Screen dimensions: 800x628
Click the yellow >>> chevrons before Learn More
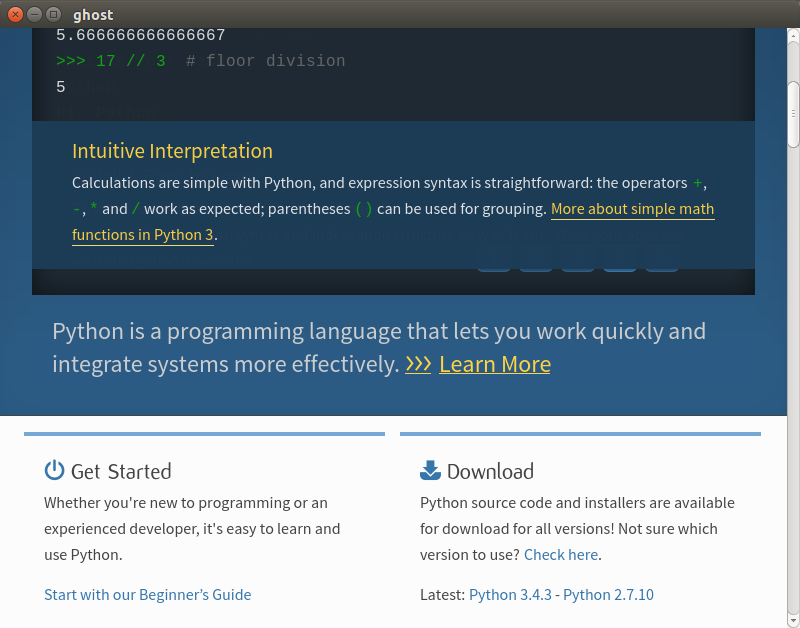point(418,364)
